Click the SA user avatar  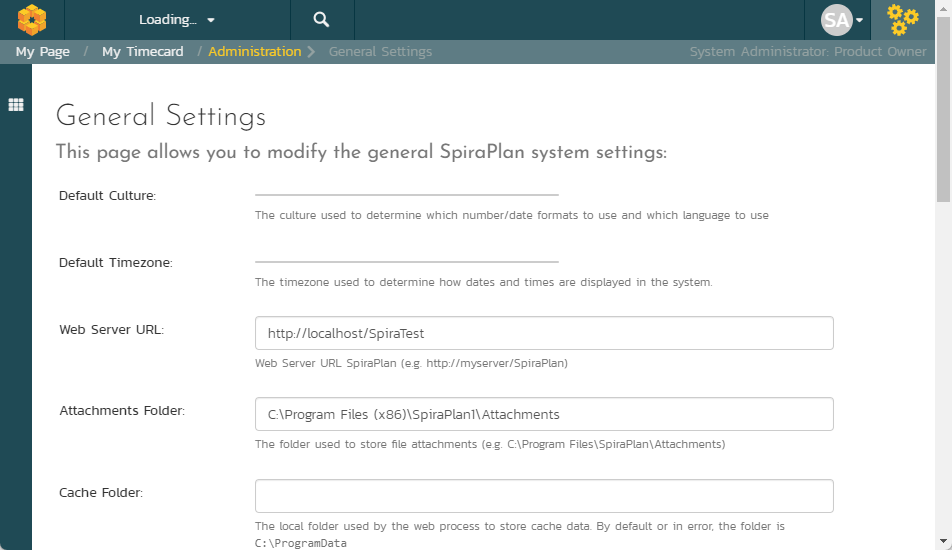coord(836,19)
